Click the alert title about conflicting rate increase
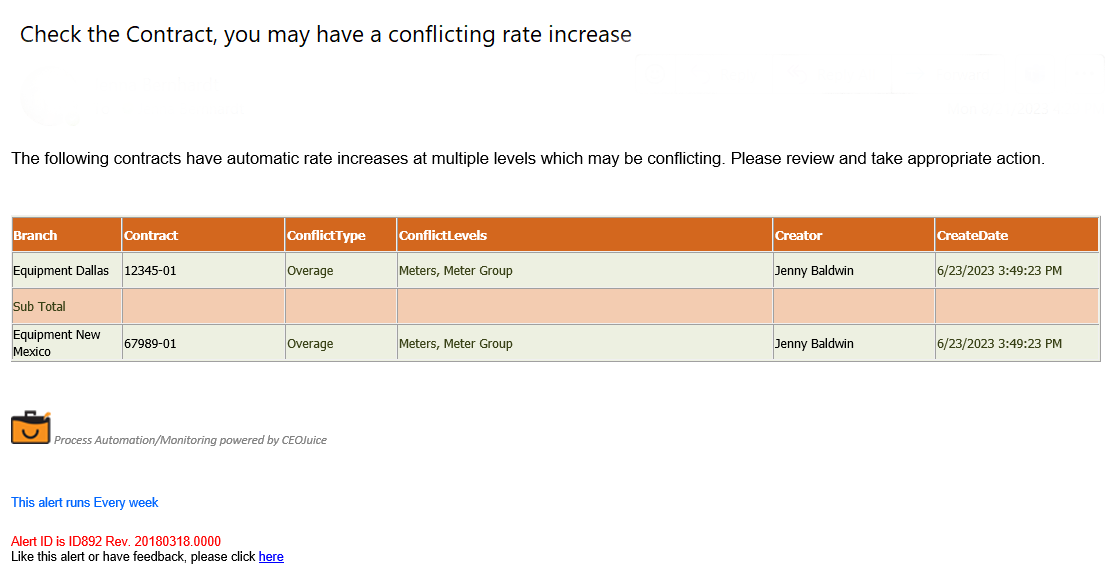 tap(325, 35)
